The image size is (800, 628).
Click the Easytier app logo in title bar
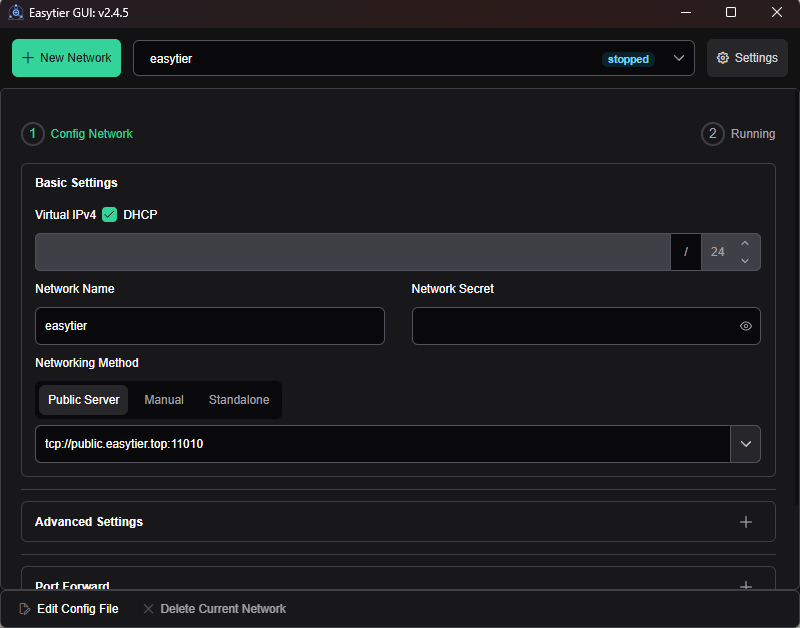(16, 13)
